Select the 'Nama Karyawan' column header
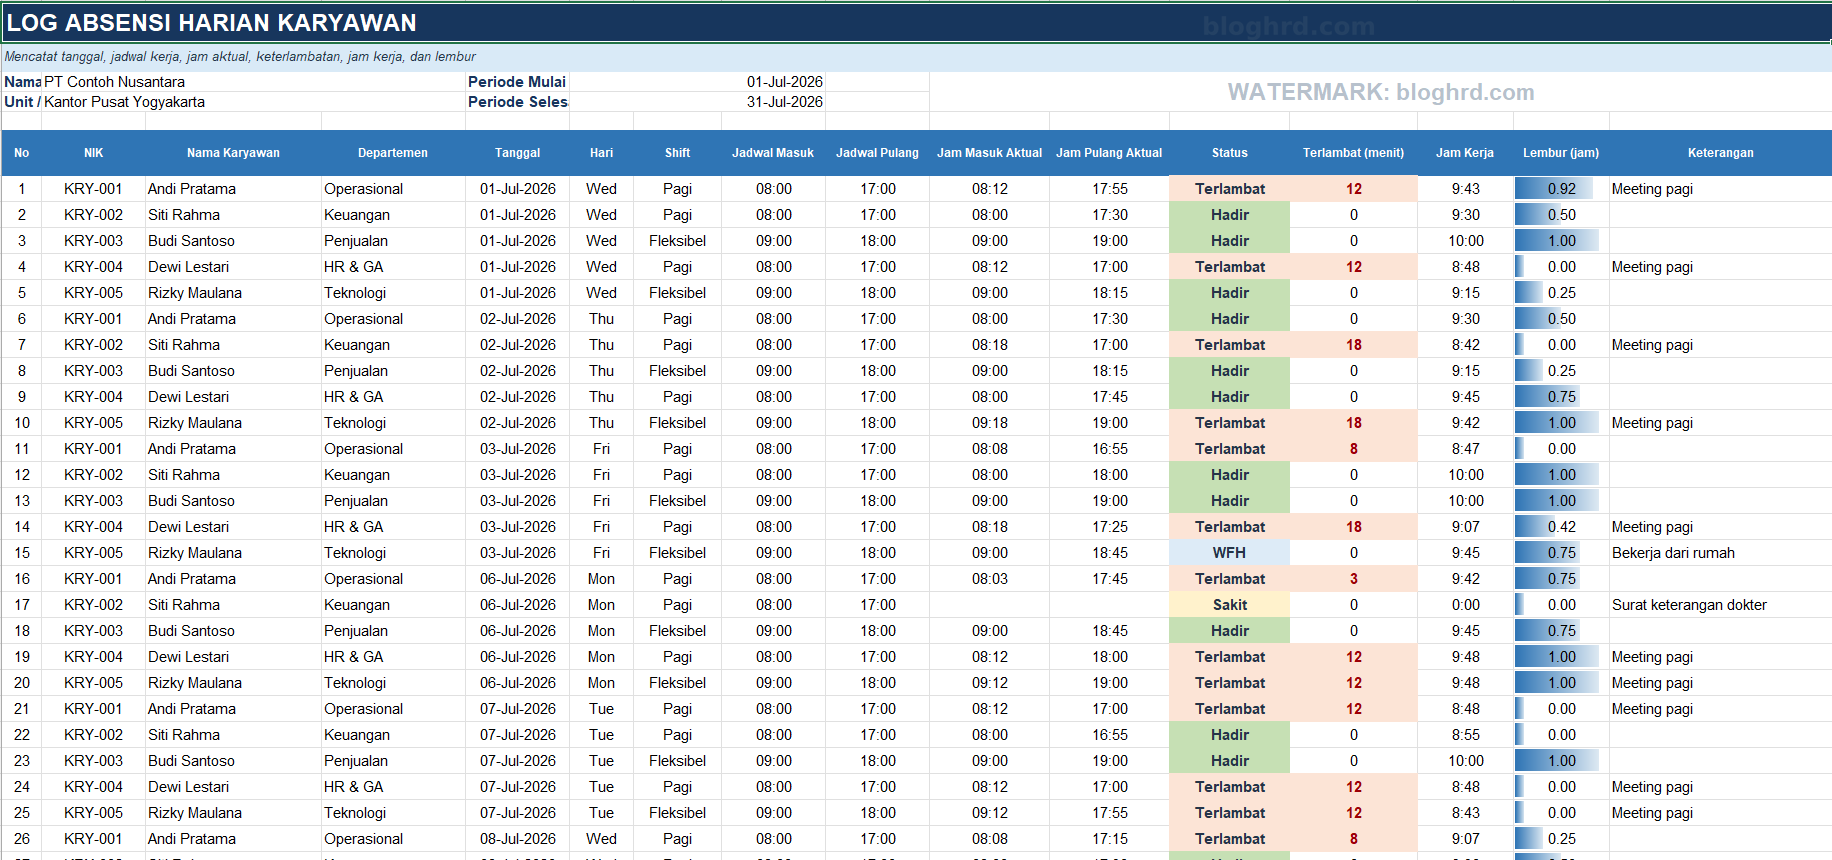Screen dimensions: 1832x860 (x=233, y=153)
